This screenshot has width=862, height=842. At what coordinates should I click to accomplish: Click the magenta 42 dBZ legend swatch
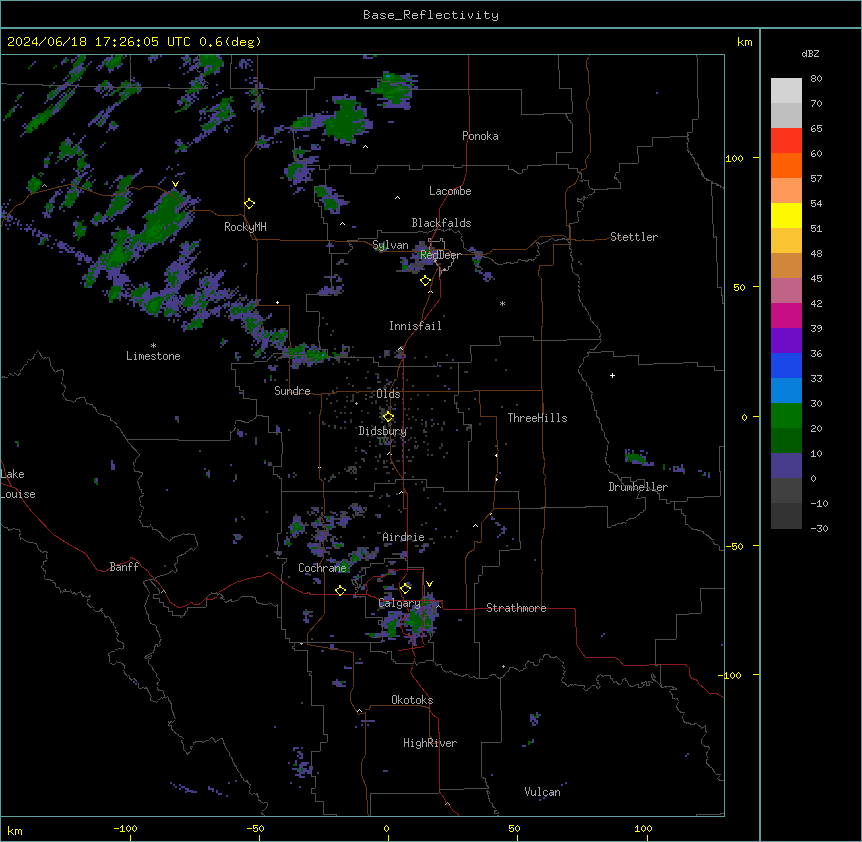click(786, 315)
